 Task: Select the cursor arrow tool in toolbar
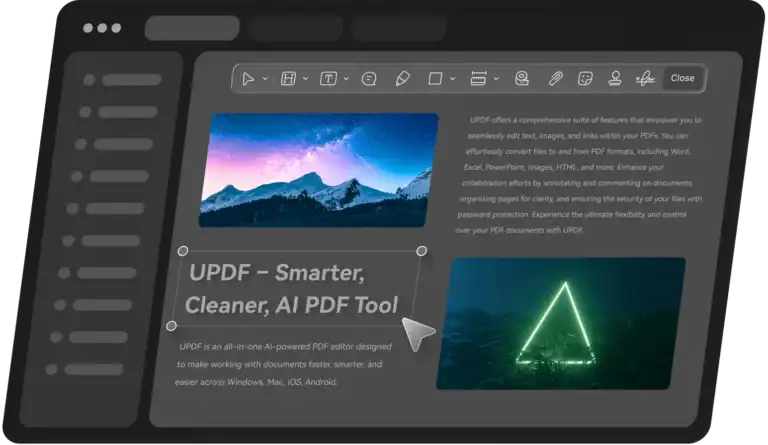[248, 78]
